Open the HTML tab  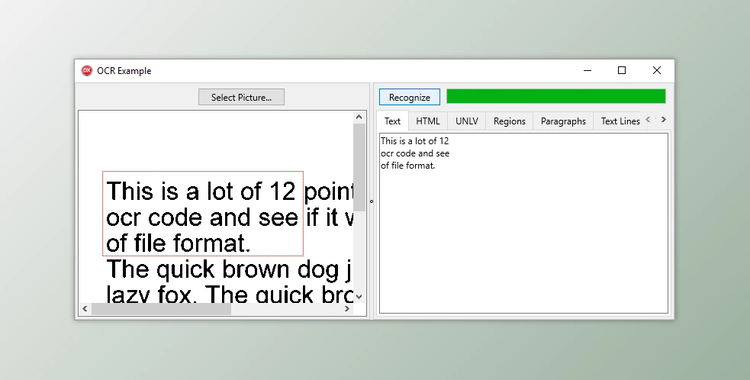[x=428, y=121]
